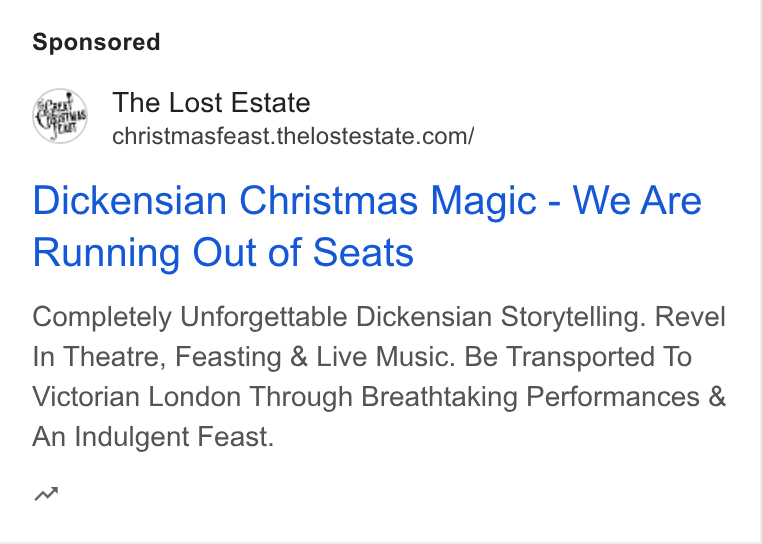The height and width of the screenshot is (544, 762).
Task: Click the word "Dickensian" in the blue headline
Action: pyautogui.click(x=130, y=200)
